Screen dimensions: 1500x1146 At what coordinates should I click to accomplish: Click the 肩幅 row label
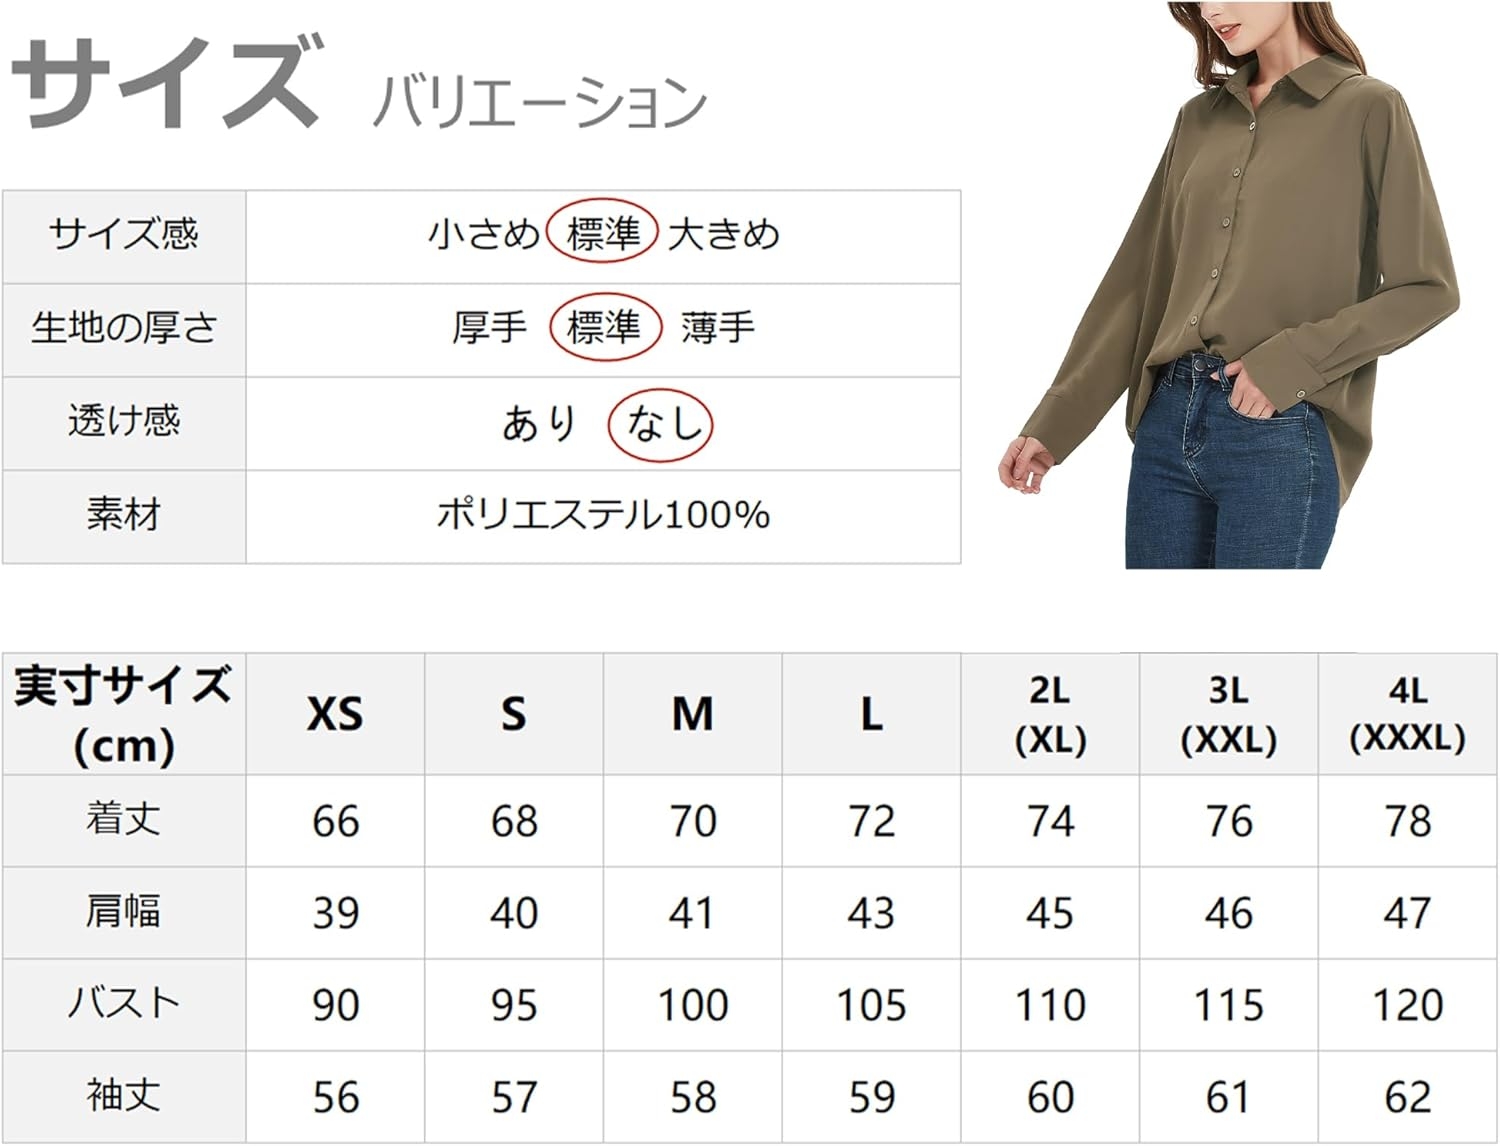coord(124,912)
